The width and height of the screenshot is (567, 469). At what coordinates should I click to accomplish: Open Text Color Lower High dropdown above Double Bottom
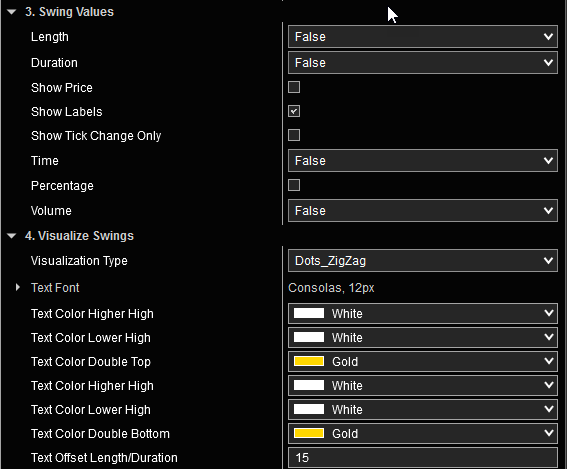coord(422,409)
